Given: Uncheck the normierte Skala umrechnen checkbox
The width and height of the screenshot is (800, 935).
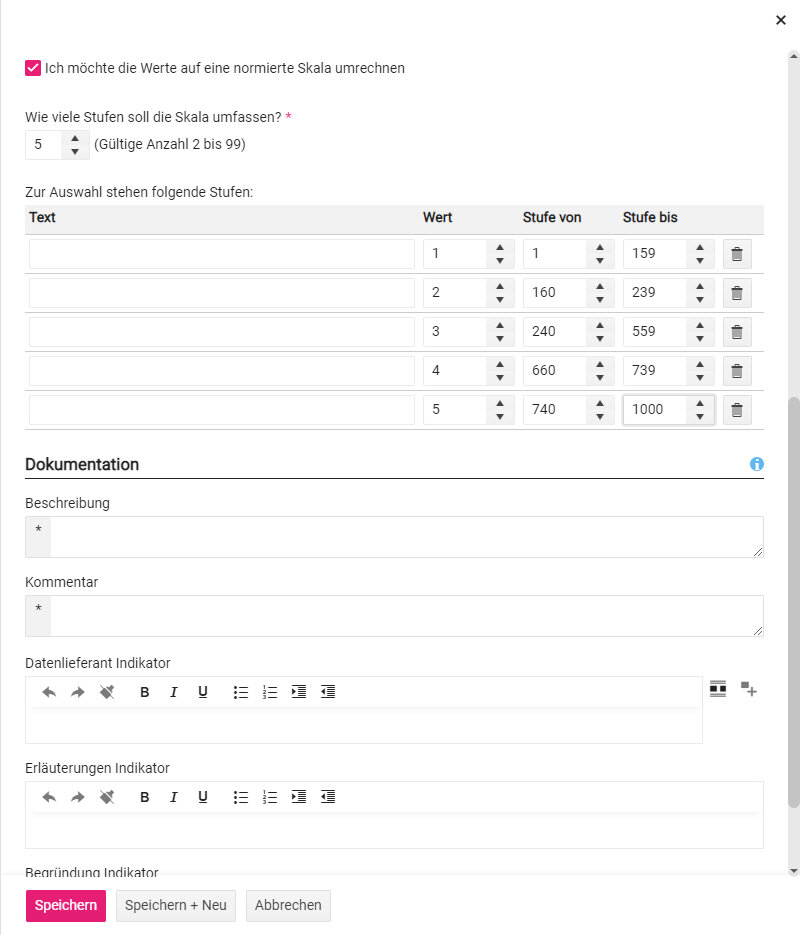Looking at the screenshot, I should pos(33,69).
